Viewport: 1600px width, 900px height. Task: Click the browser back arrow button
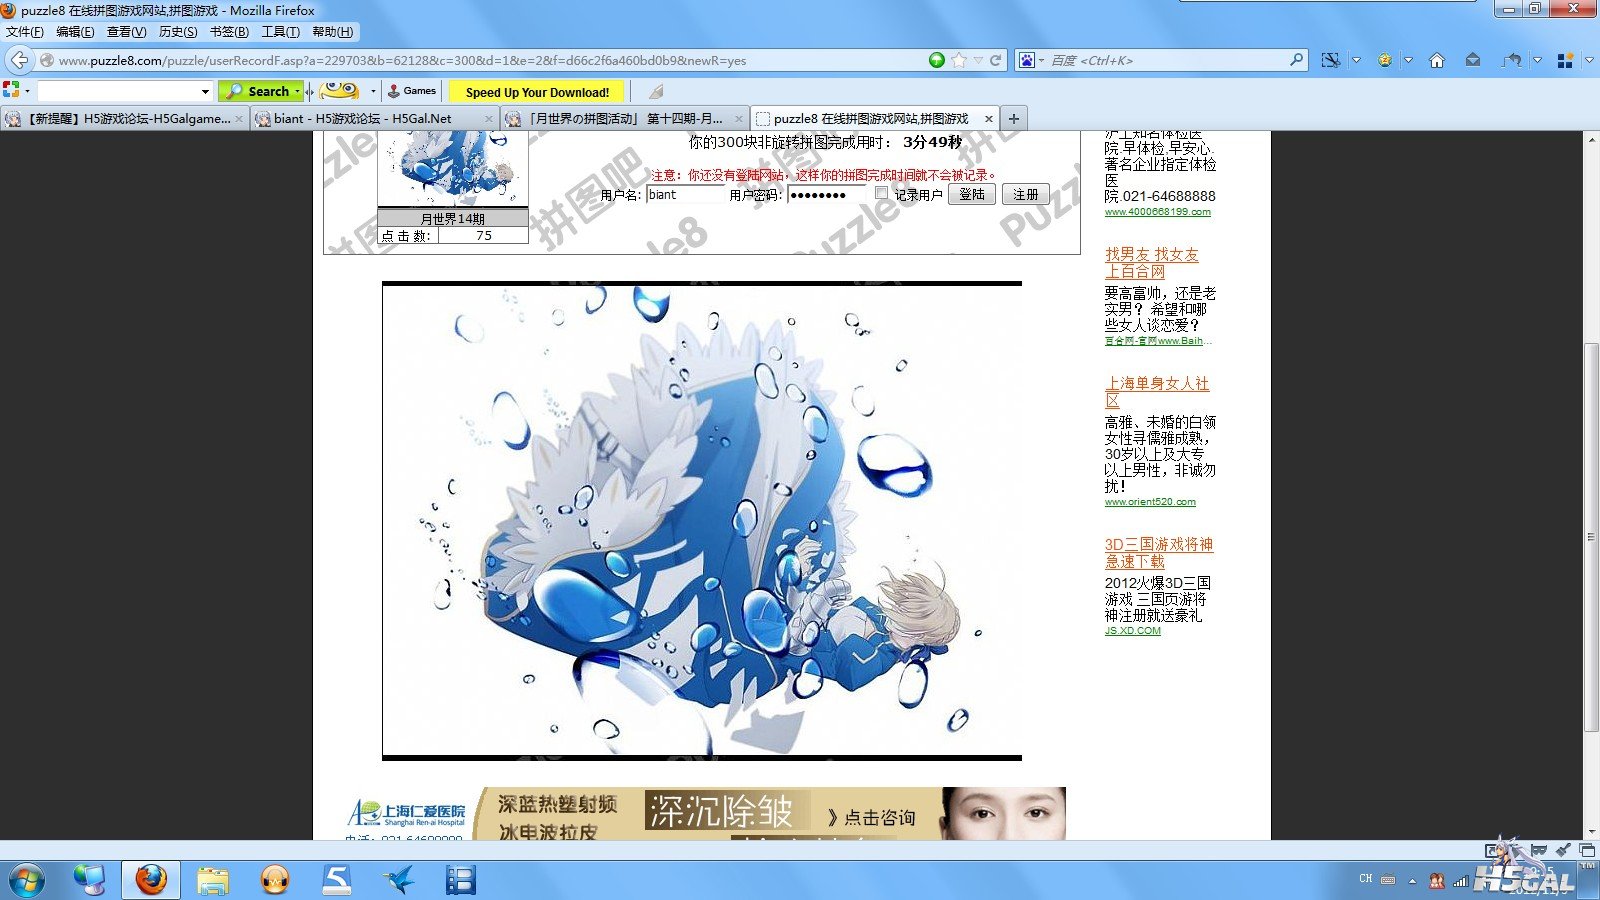click(19, 60)
